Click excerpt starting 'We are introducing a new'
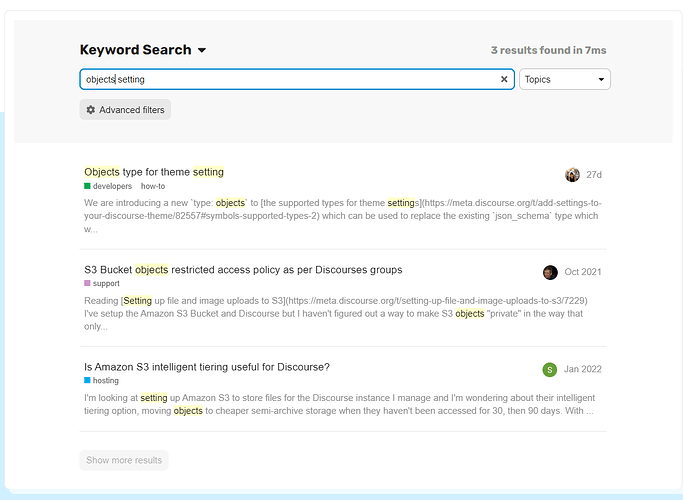Screen dimensions: 683x500 pos(343,216)
